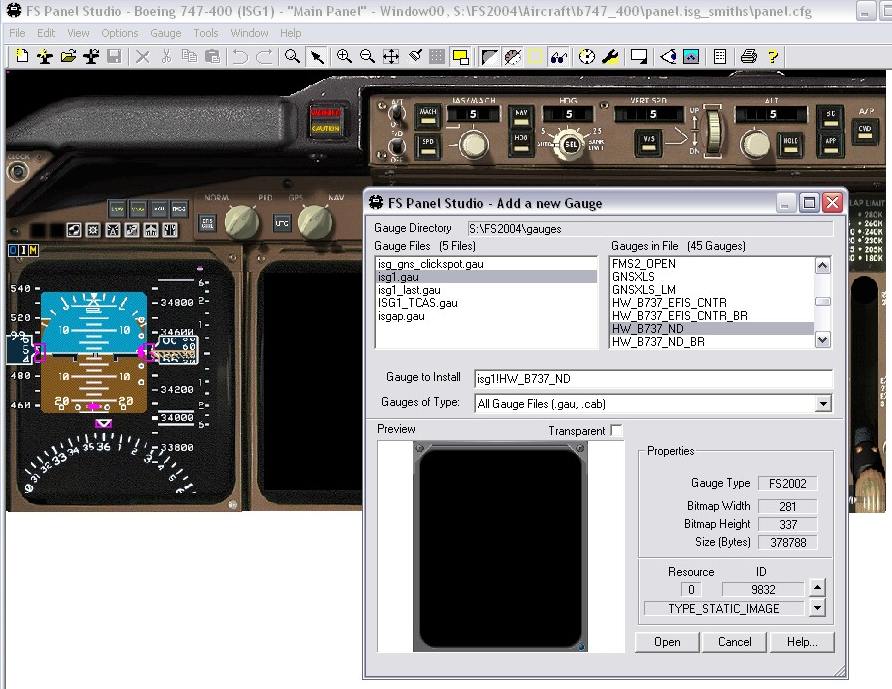The width and height of the screenshot is (892, 689).
Task: Toggle the half-shaded background display toolbar button
Action: tap(489, 56)
